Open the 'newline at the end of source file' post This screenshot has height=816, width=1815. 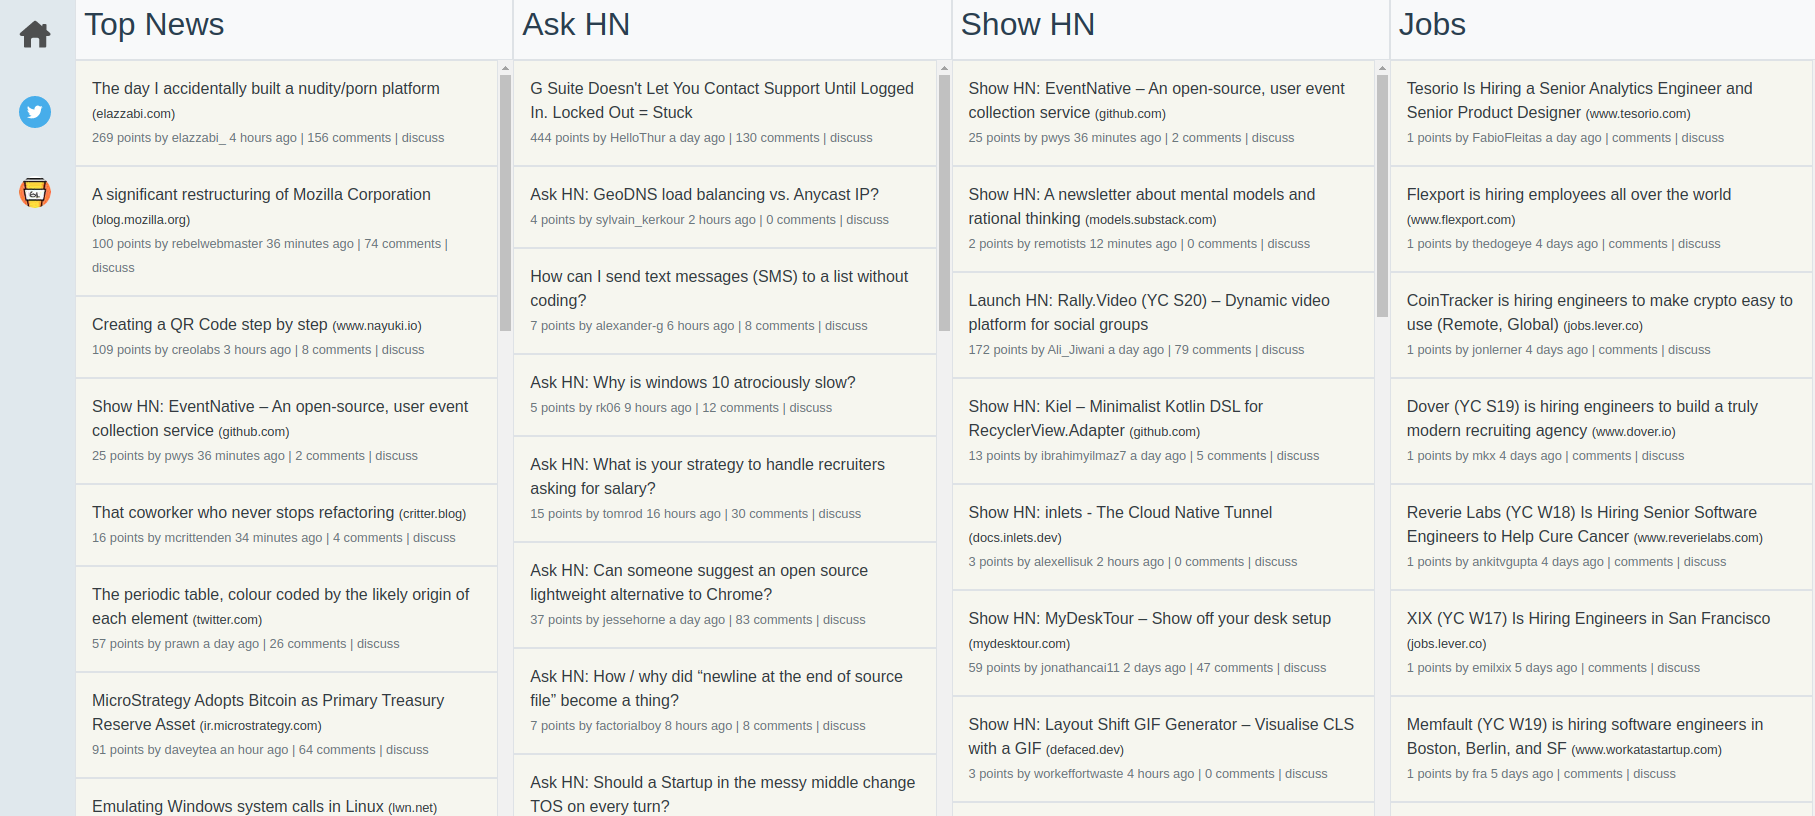[716, 688]
